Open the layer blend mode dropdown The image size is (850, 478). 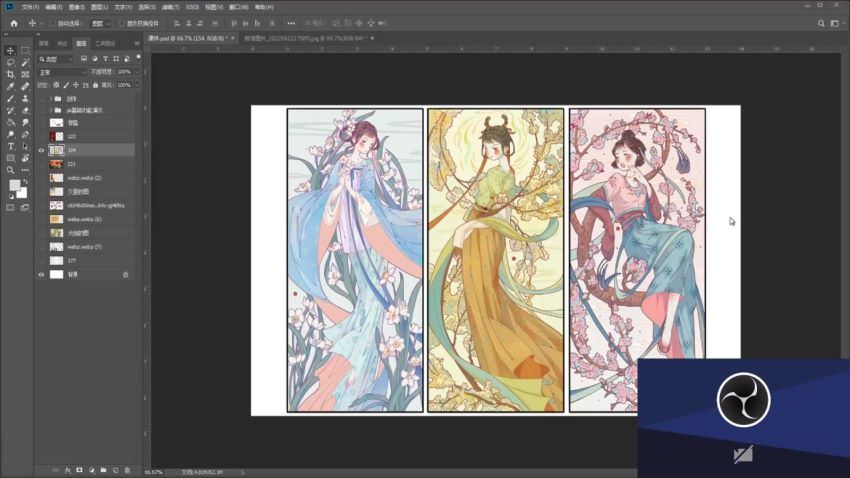point(62,72)
